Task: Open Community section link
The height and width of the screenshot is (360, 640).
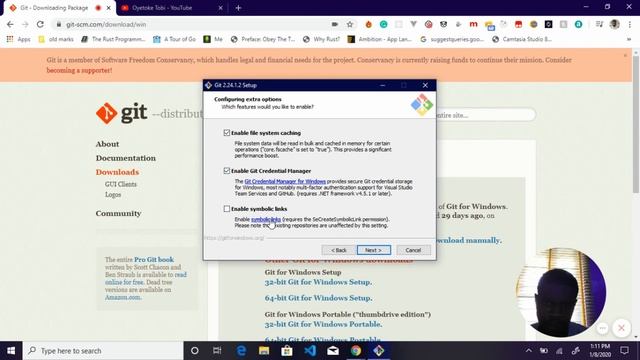Action: pos(118,213)
